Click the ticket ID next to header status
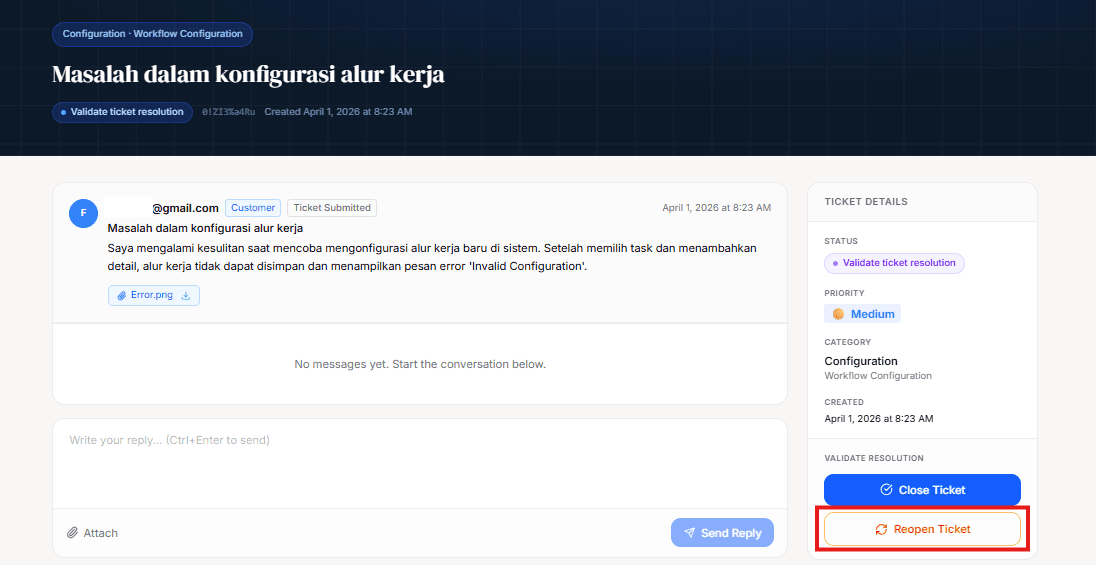Screen dimensions: 1096x565 [228, 112]
